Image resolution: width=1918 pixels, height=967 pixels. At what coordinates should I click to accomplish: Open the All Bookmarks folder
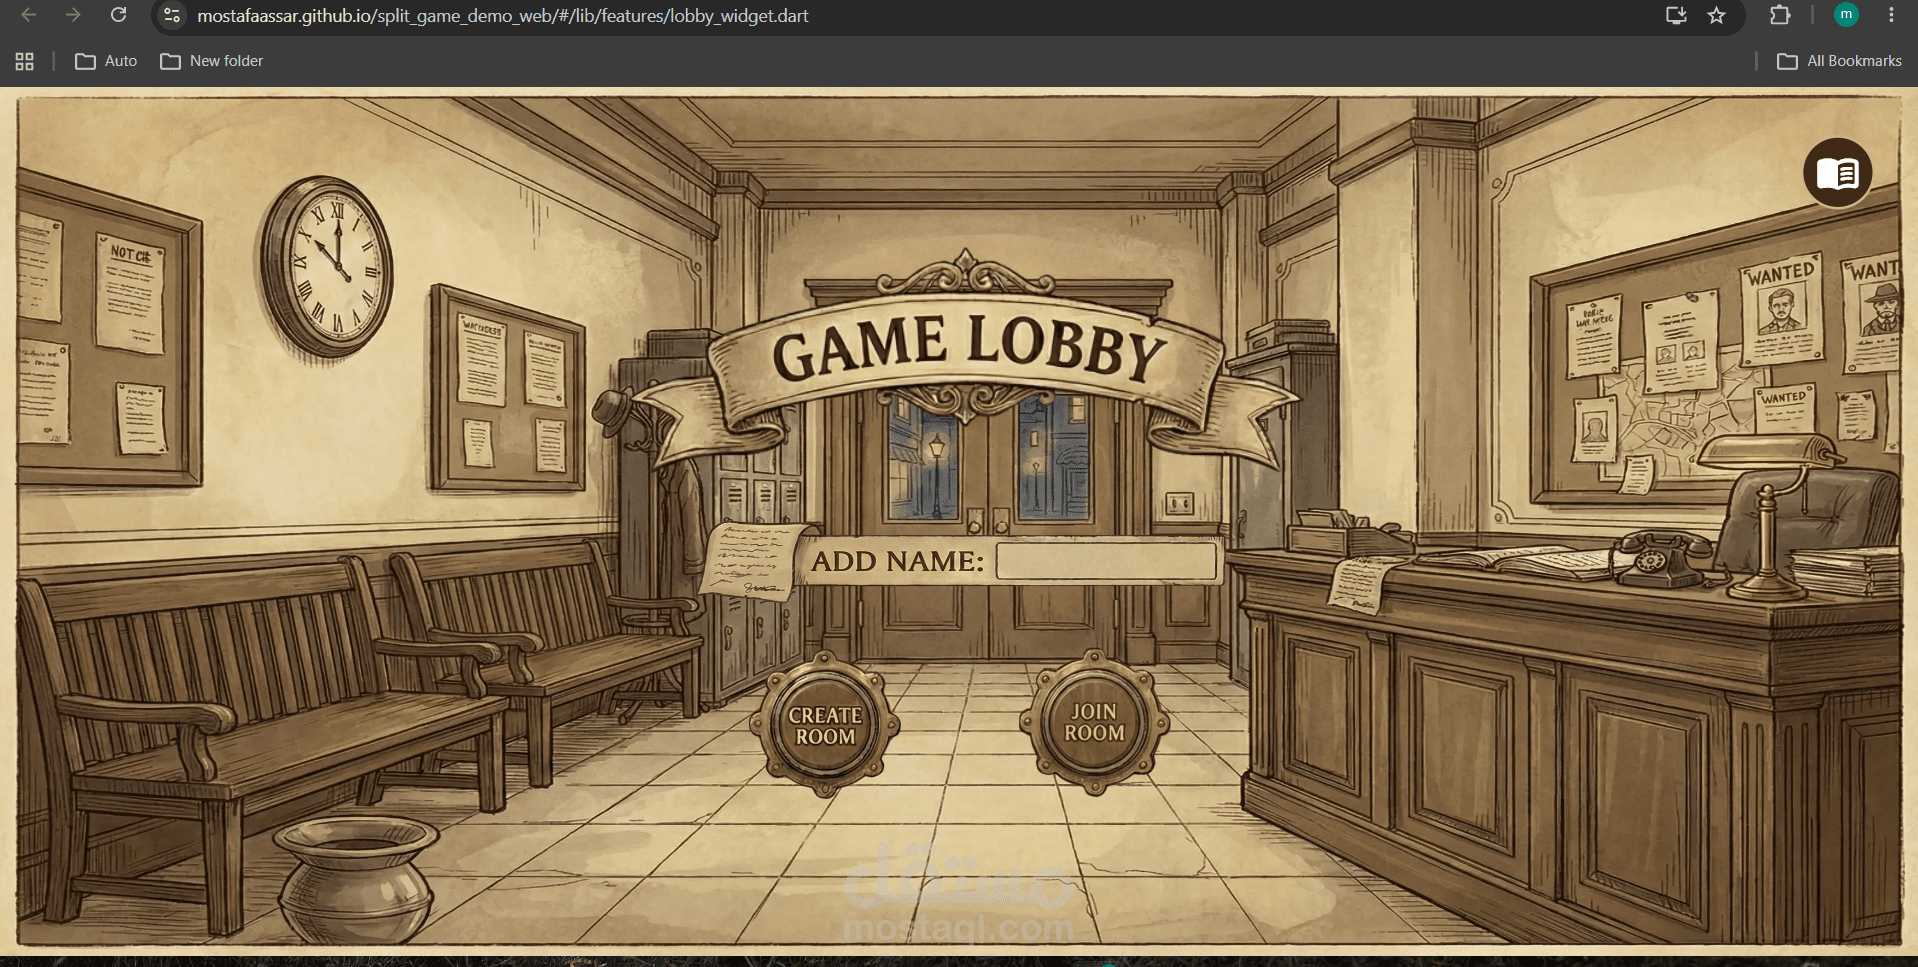1839,61
